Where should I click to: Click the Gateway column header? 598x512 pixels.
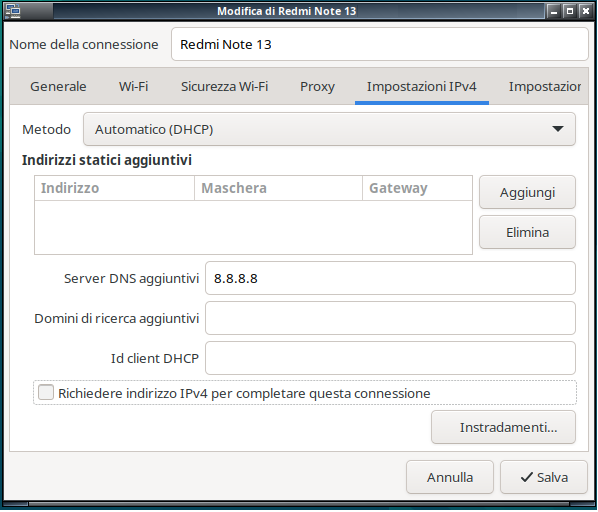coord(417,188)
